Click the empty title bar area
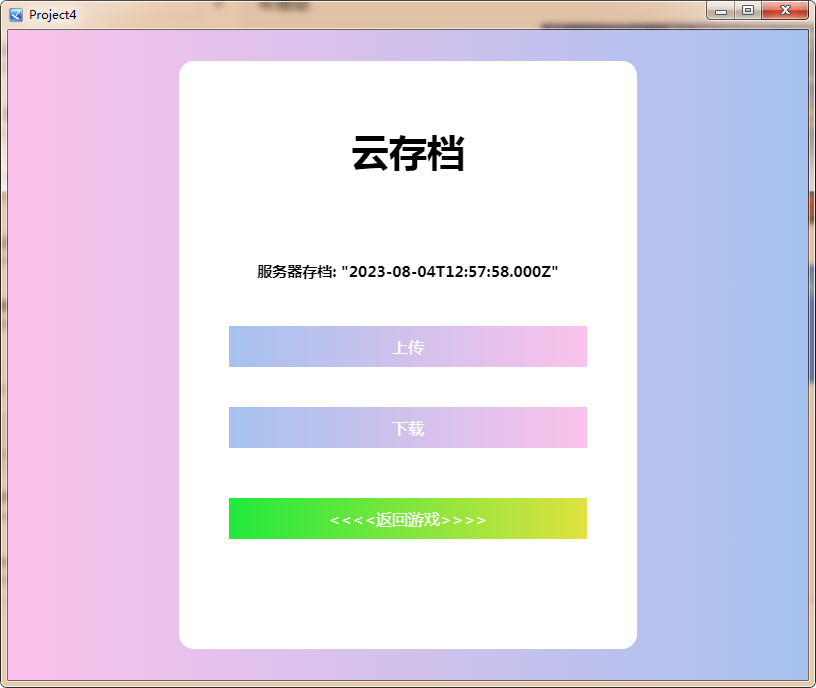Screen dimensions: 816x688 coord(390,15)
